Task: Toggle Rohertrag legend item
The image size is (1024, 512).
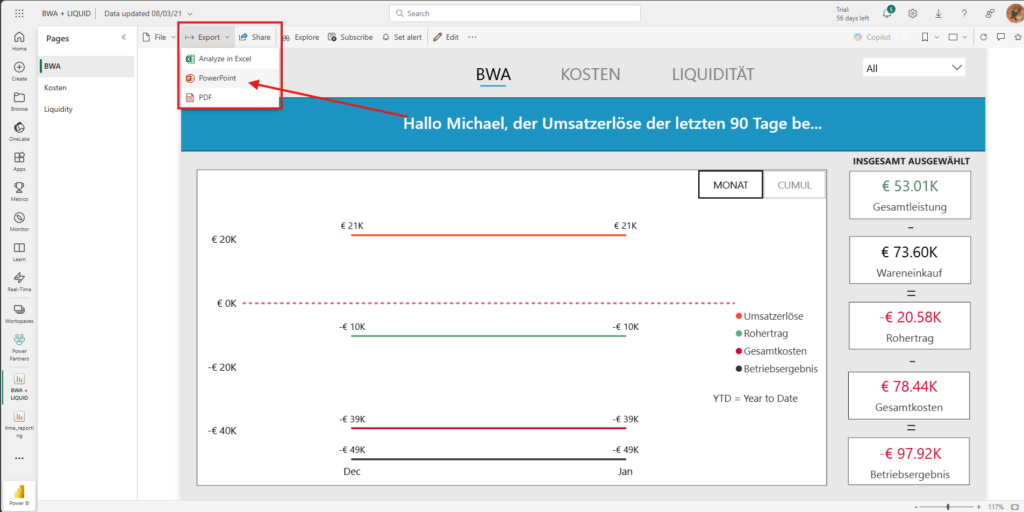Action: (763, 334)
